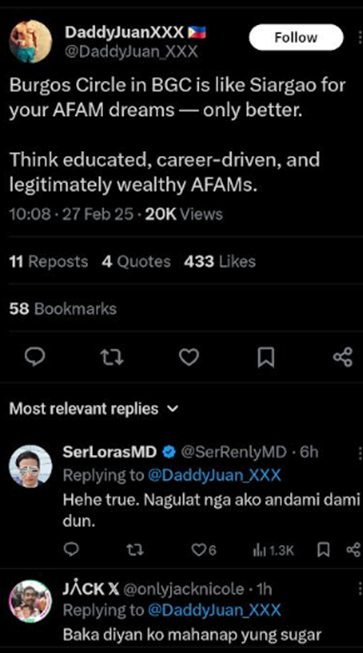Repost the main Burgos Circle post
363x653 pixels.
click(113, 358)
